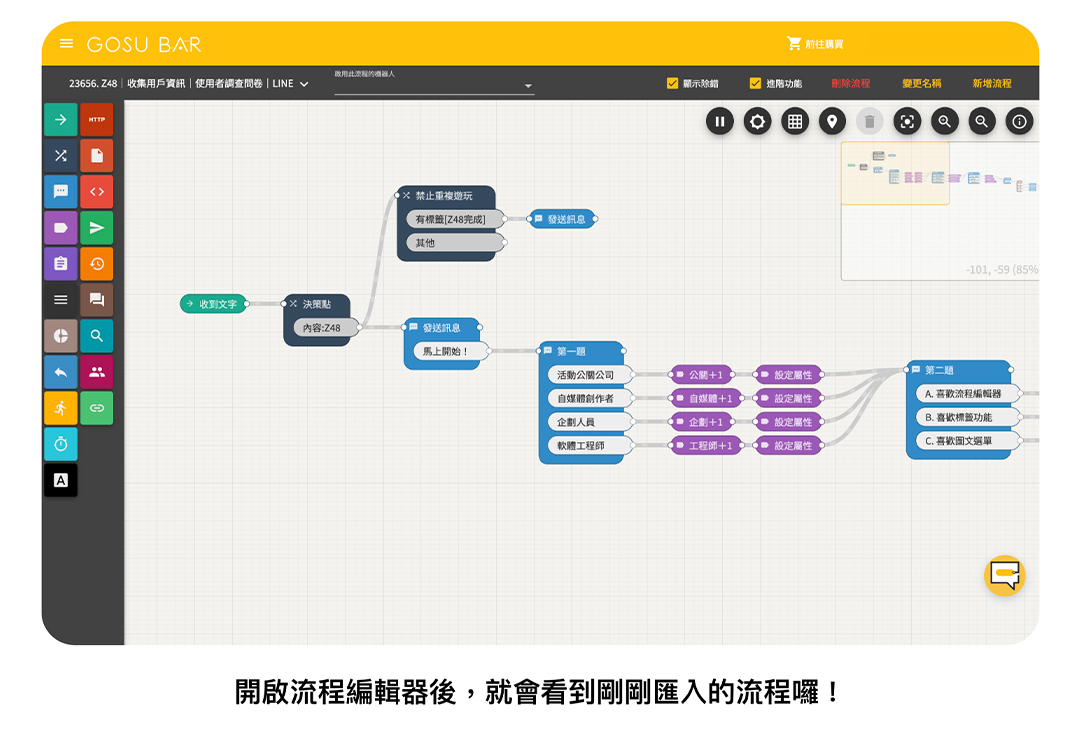
Task: Zoom in on the flow canvas
Action: [x=944, y=122]
